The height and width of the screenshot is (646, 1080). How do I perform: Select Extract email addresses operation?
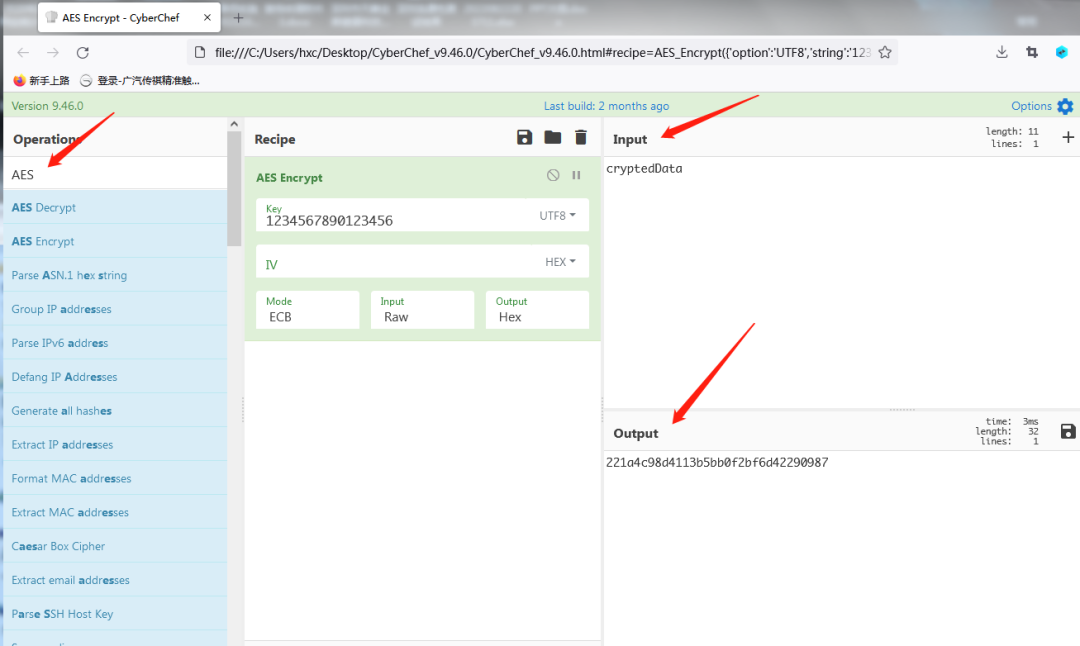click(x=115, y=580)
